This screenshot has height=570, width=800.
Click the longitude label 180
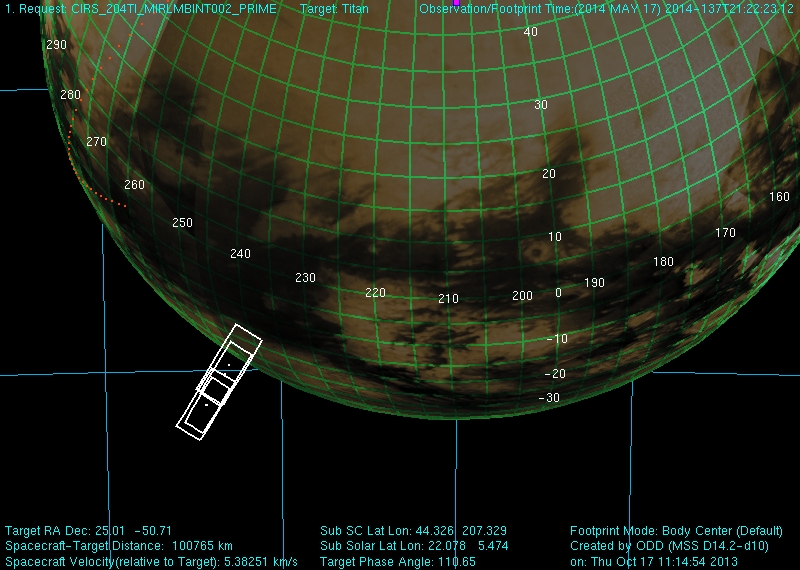663,262
